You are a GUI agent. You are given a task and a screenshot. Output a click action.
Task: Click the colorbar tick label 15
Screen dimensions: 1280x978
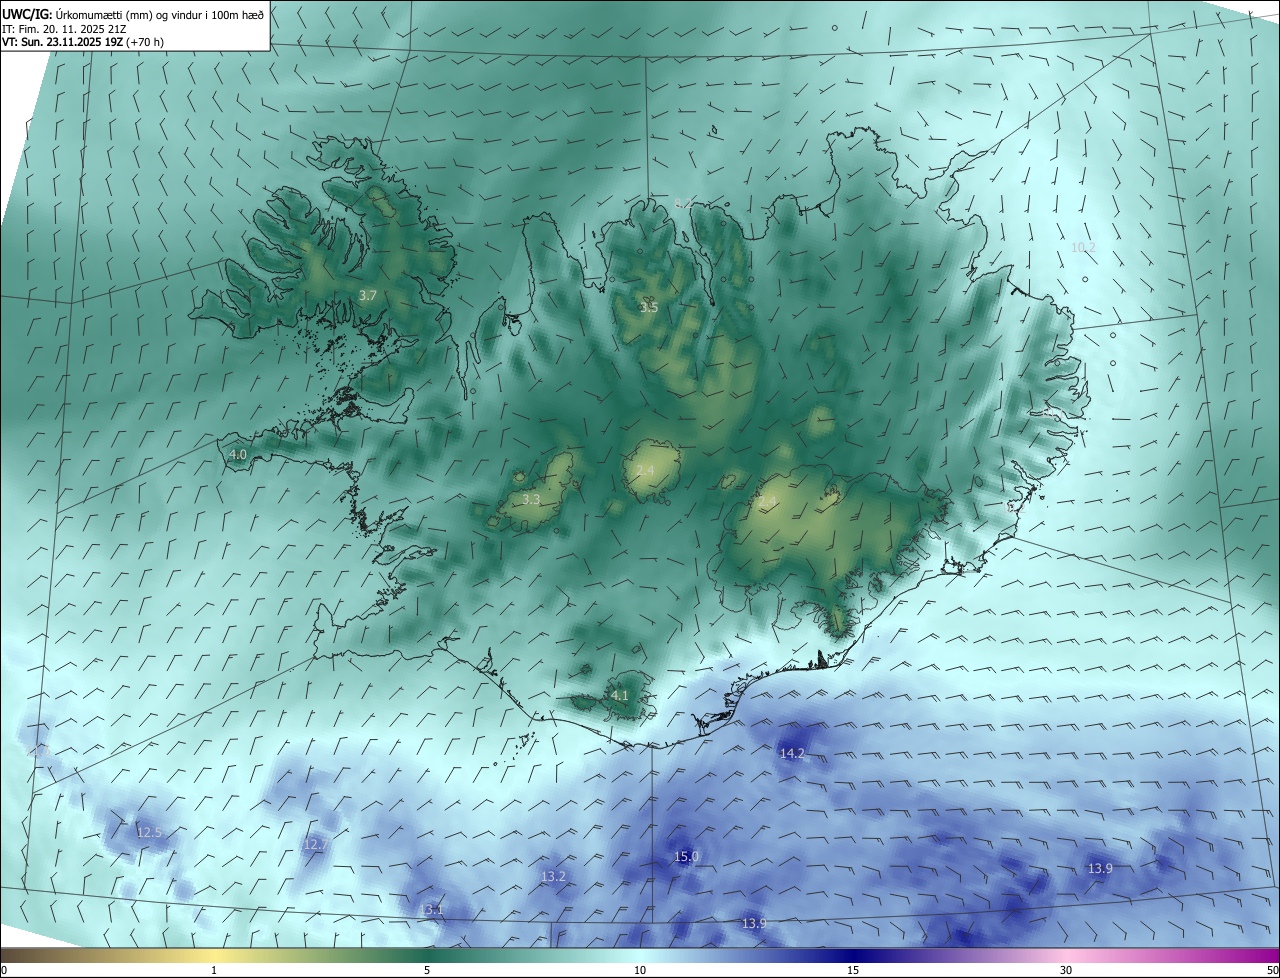click(853, 970)
